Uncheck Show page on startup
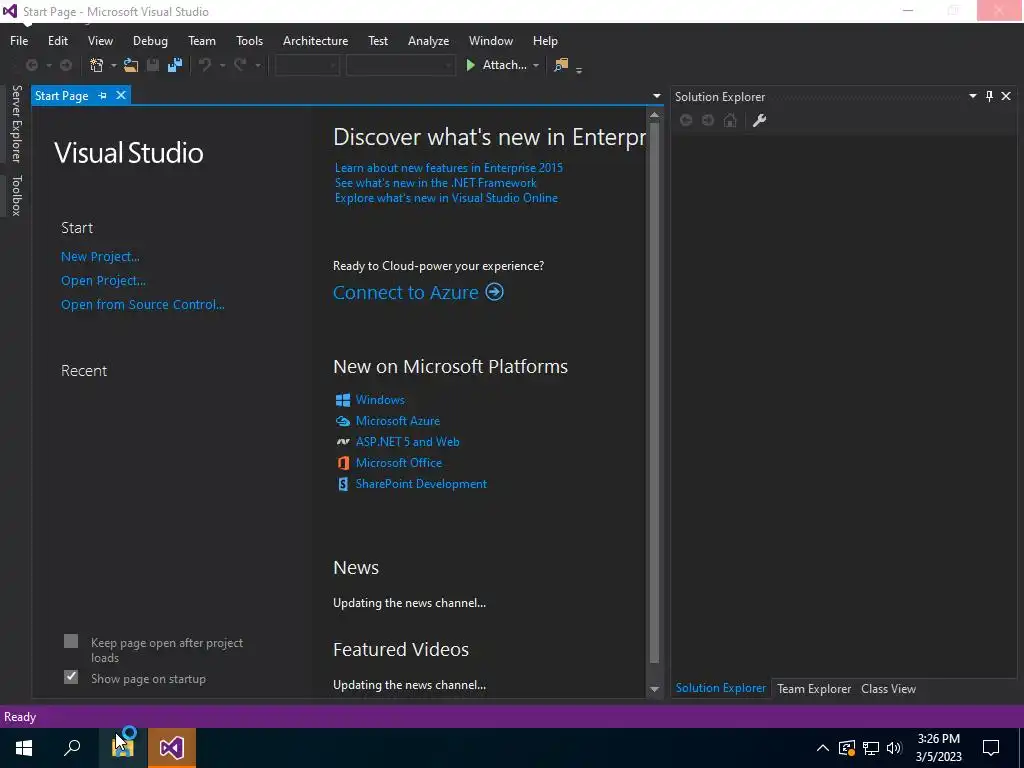 click(71, 677)
